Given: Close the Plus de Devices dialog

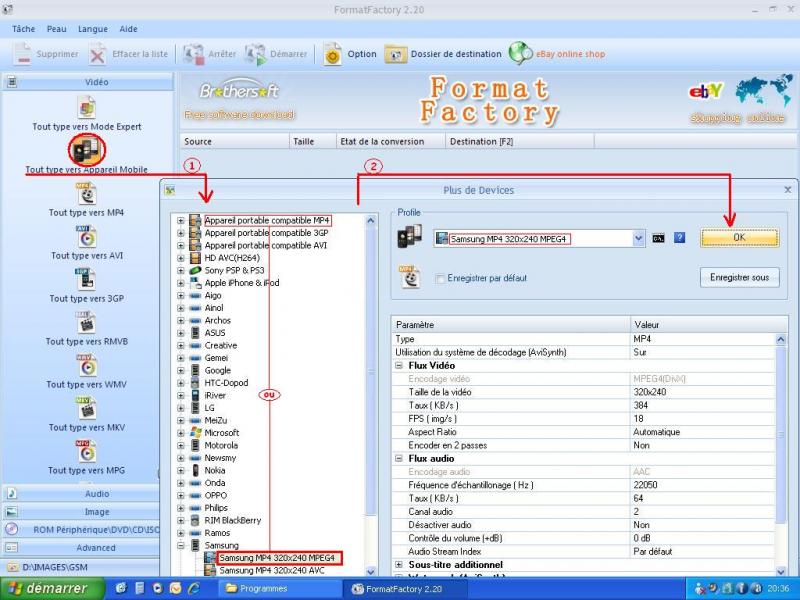Looking at the screenshot, I should pyautogui.click(x=788, y=190).
